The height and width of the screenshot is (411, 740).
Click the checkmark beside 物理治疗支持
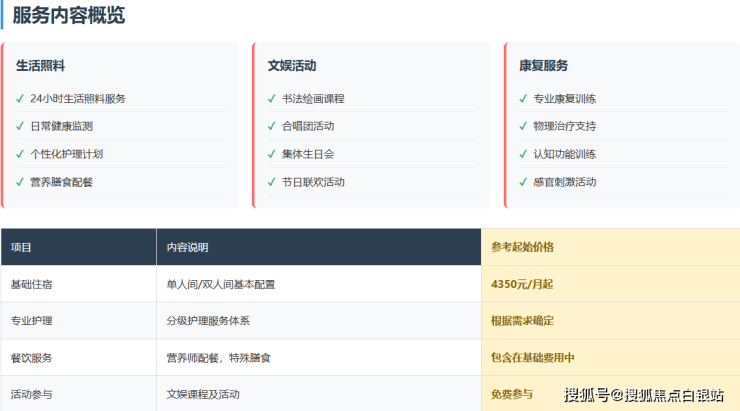click(523, 127)
